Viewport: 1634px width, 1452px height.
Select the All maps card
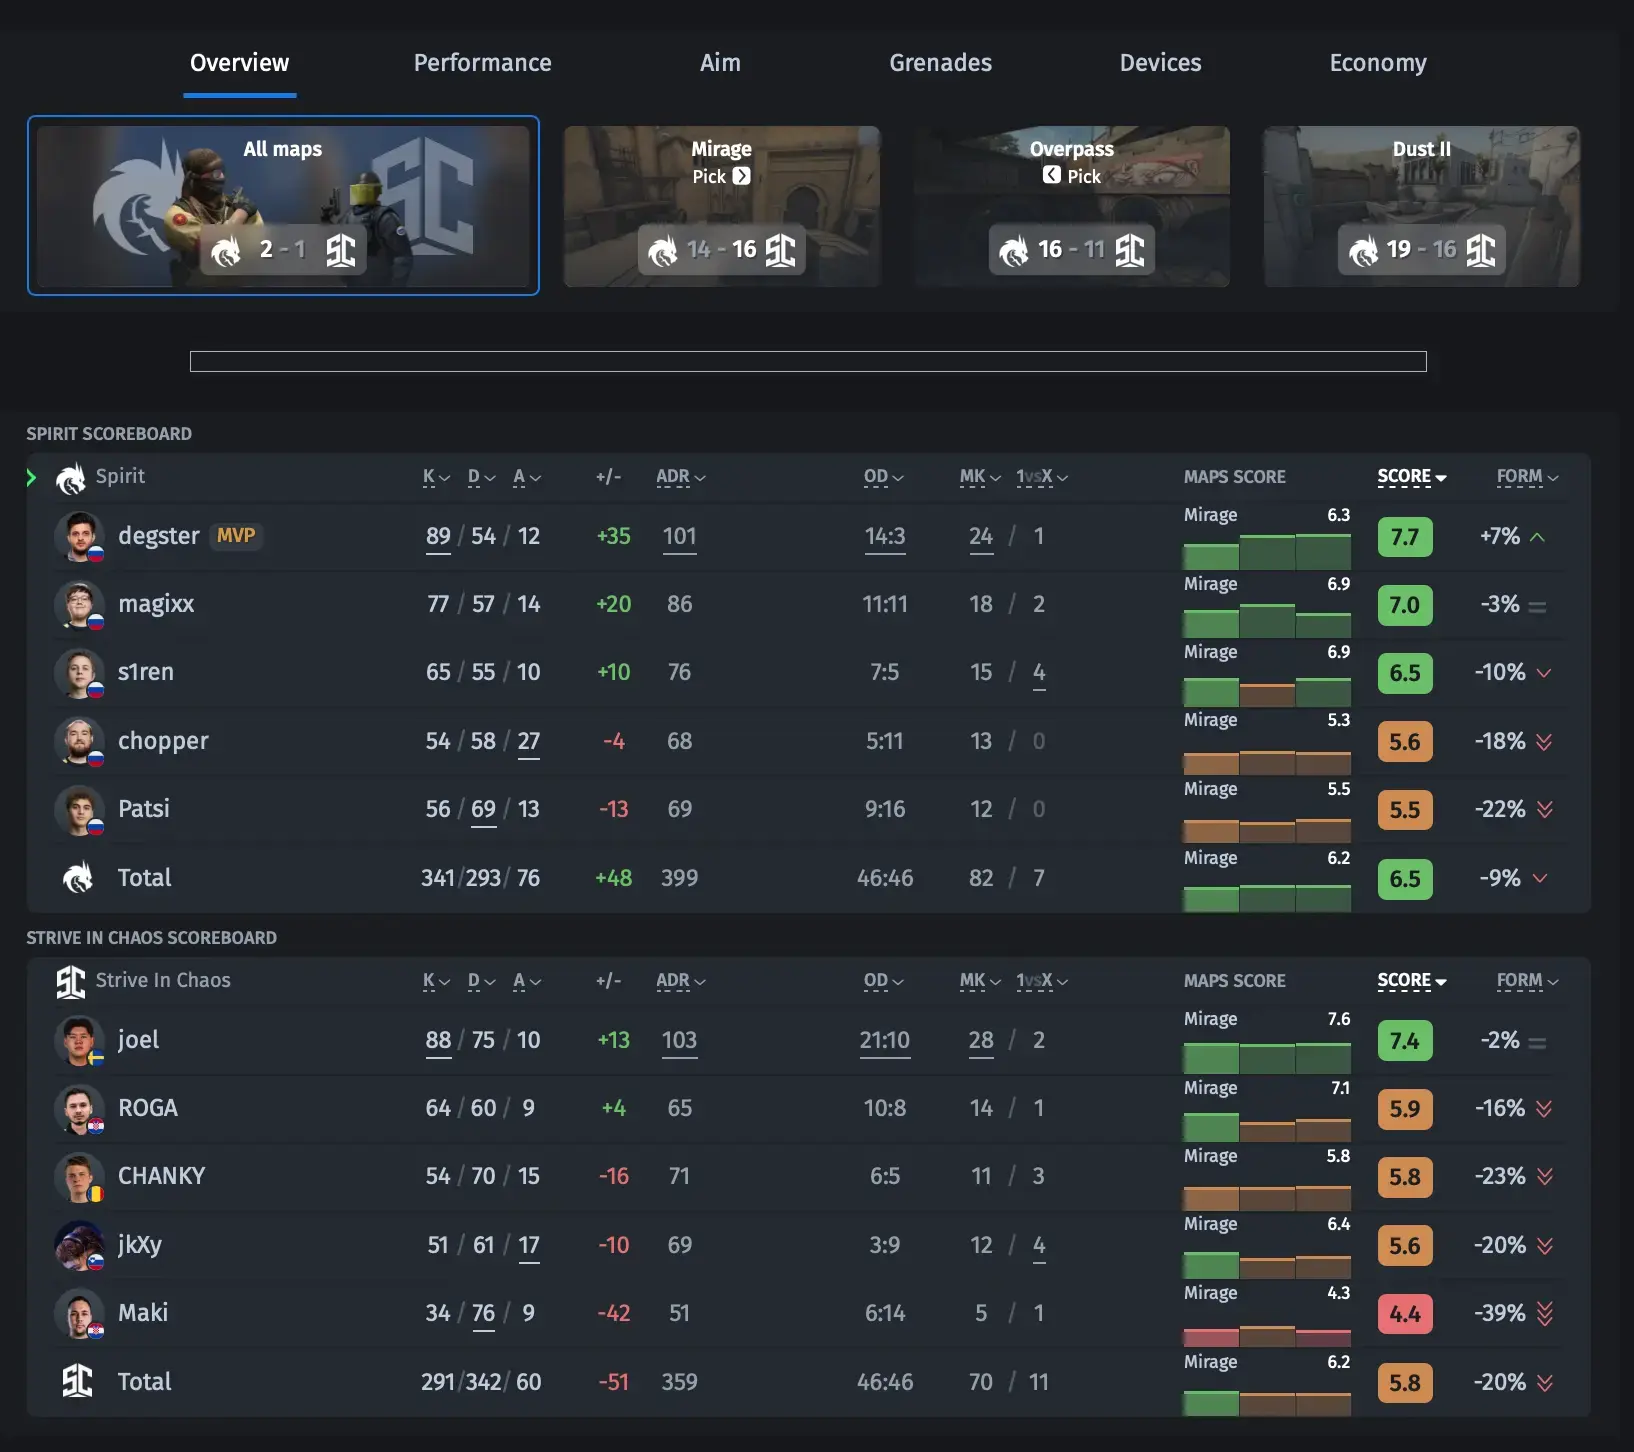tap(283, 206)
